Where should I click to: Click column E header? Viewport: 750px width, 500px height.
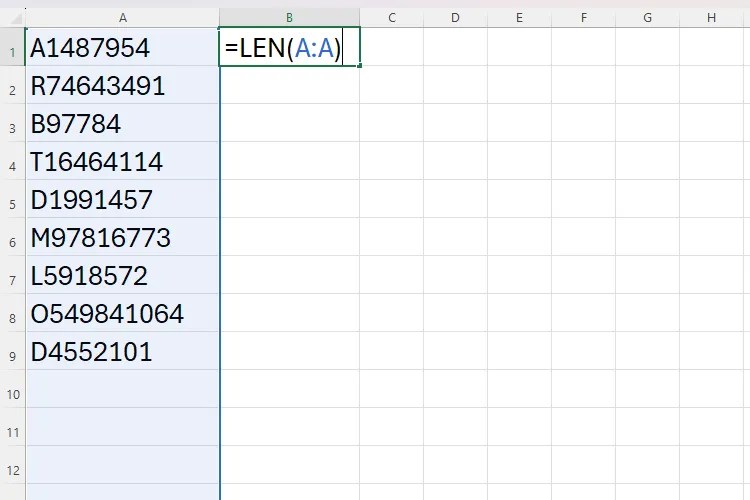point(519,17)
